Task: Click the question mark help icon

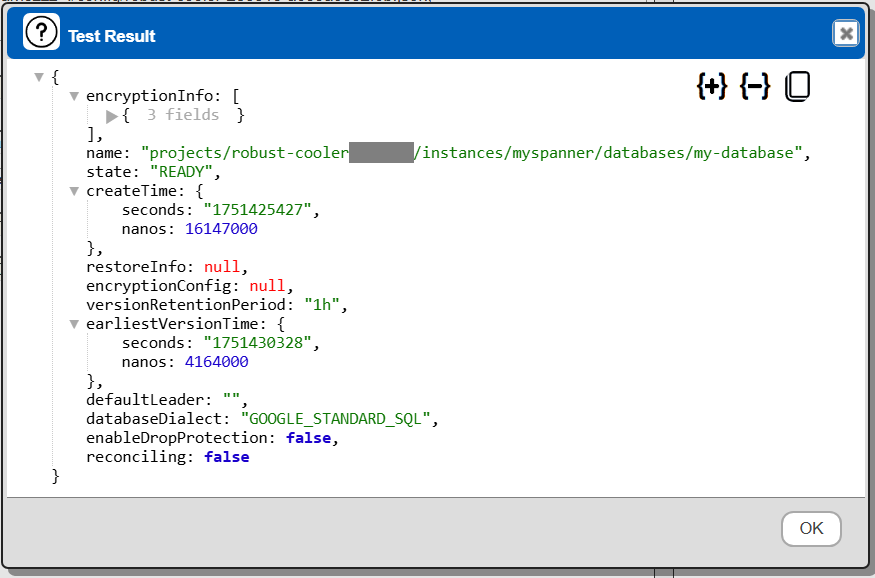Action: [x=42, y=35]
